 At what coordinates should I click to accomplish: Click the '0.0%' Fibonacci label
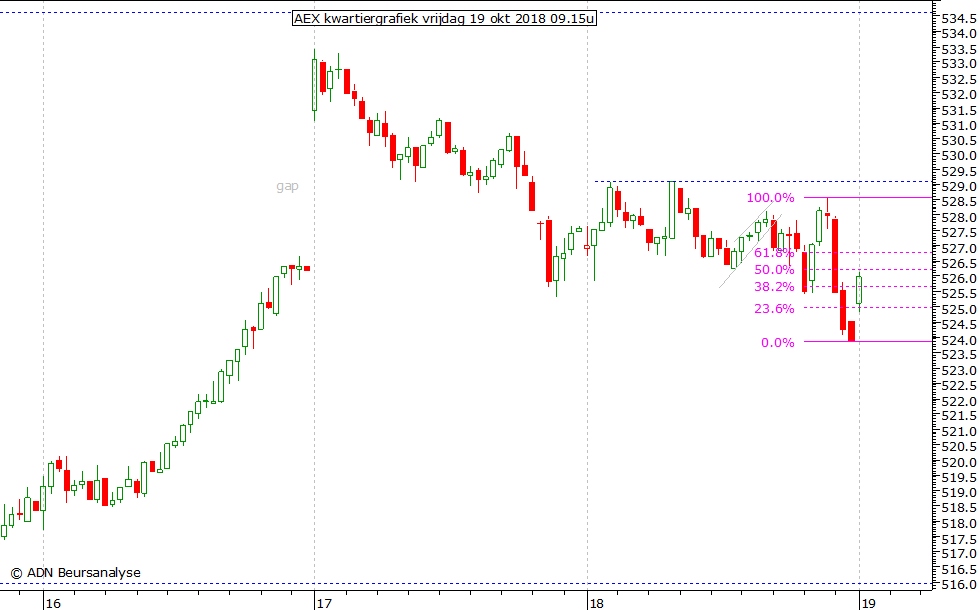tap(778, 342)
